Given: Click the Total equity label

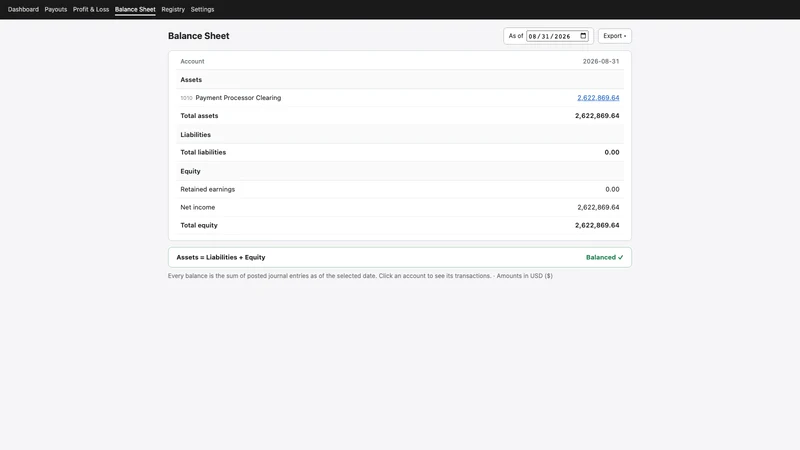Looking at the screenshot, I should coord(199,225).
